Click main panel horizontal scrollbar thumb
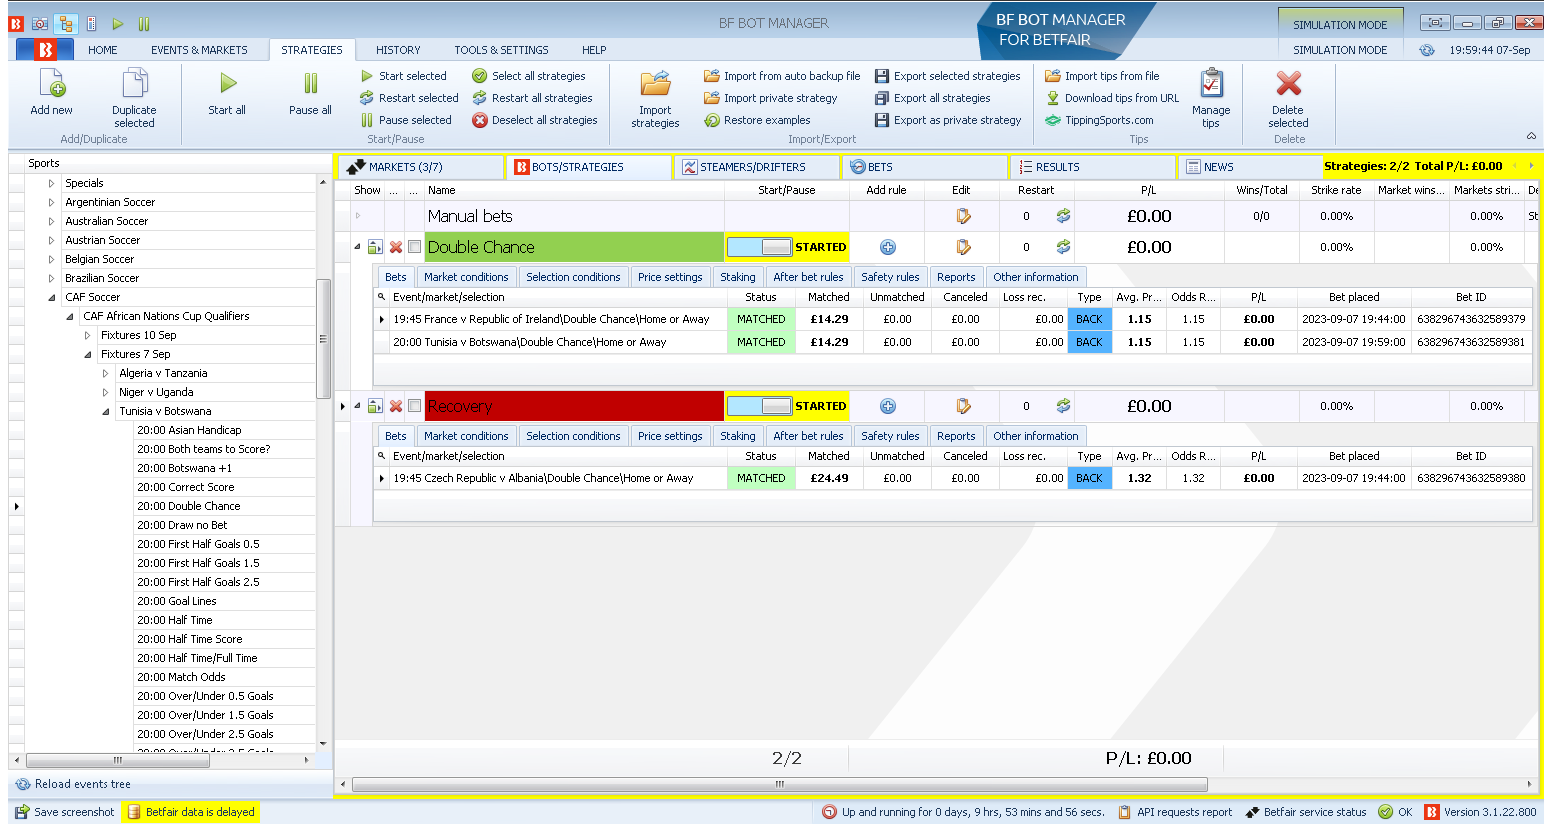Screen dimensions: 1552x832 pos(780,784)
